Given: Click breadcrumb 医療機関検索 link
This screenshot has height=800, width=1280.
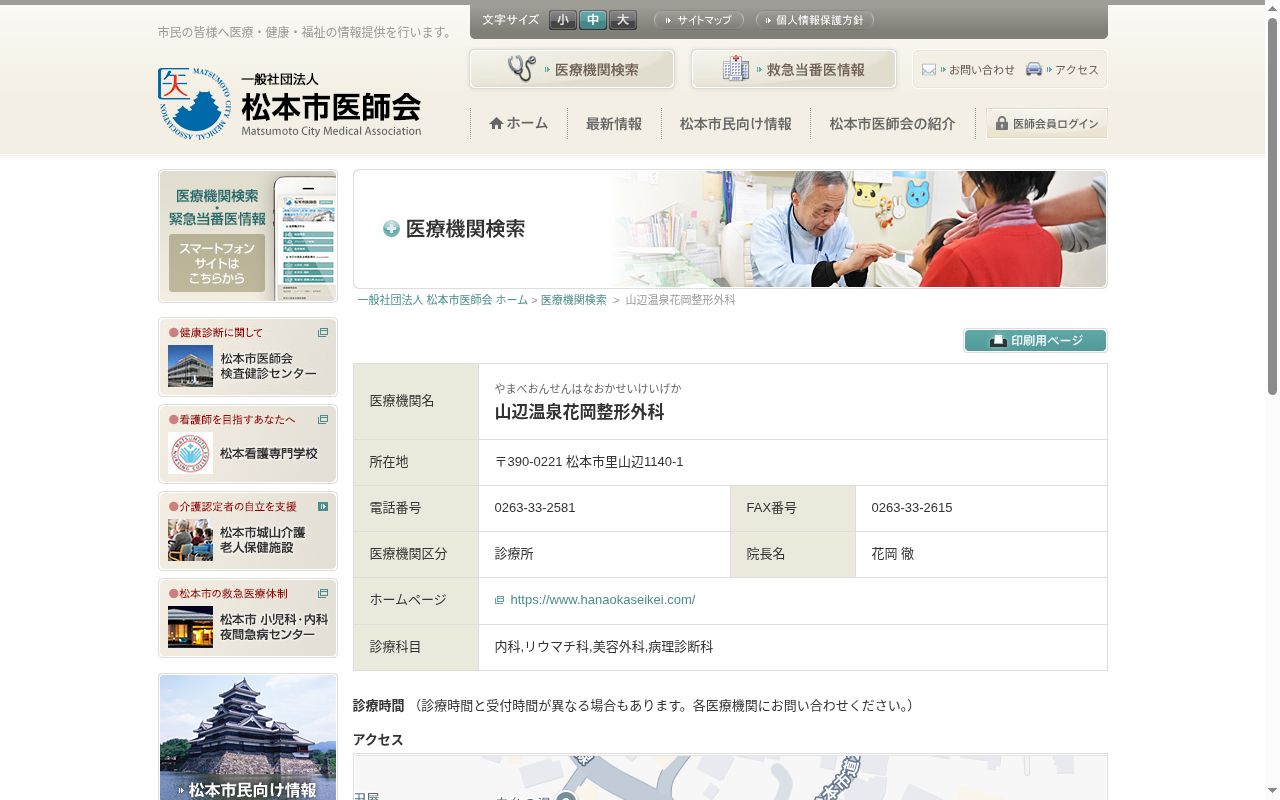Looking at the screenshot, I should click(x=574, y=300).
